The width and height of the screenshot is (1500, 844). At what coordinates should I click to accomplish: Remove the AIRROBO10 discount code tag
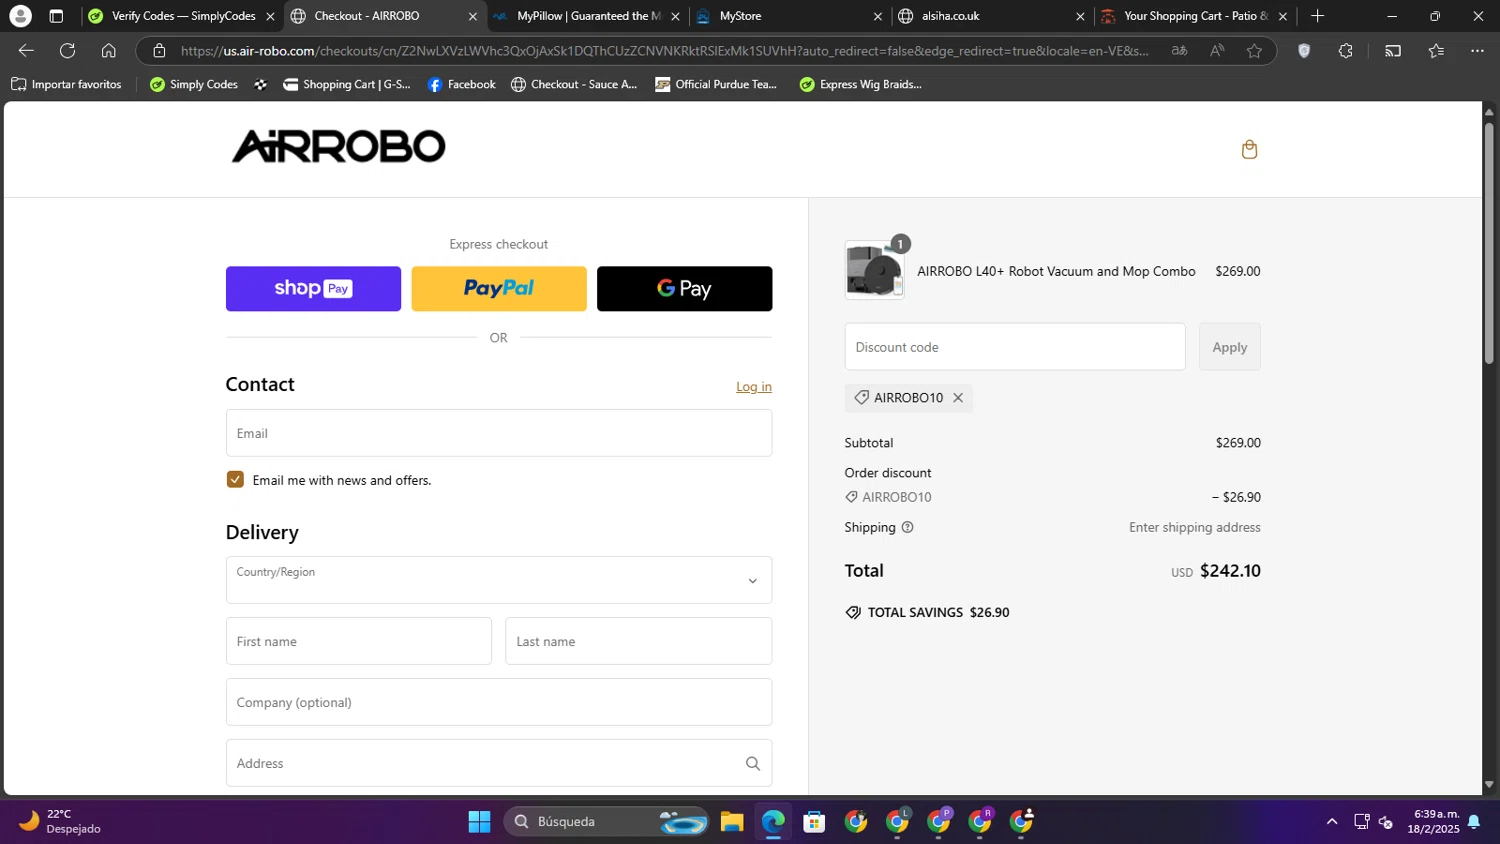958,398
